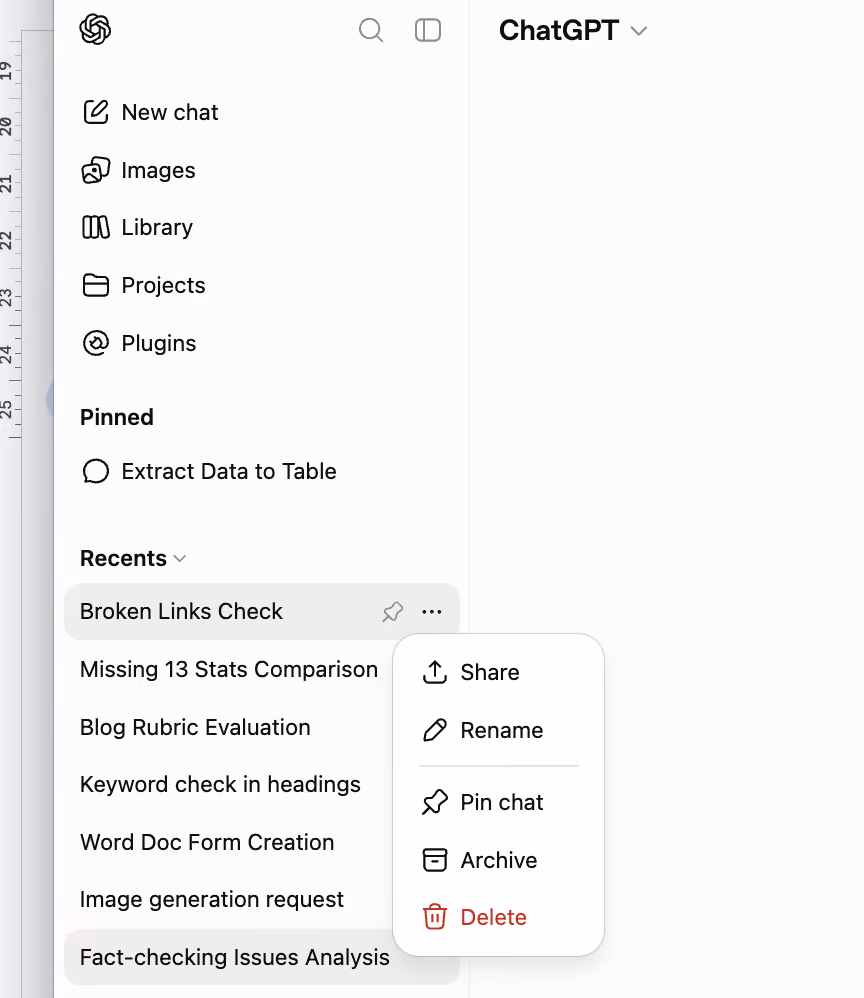Click the three-dot options icon for Broken Links Check
The height and width of the screenshot is (998, 864).
click(432, 612)
